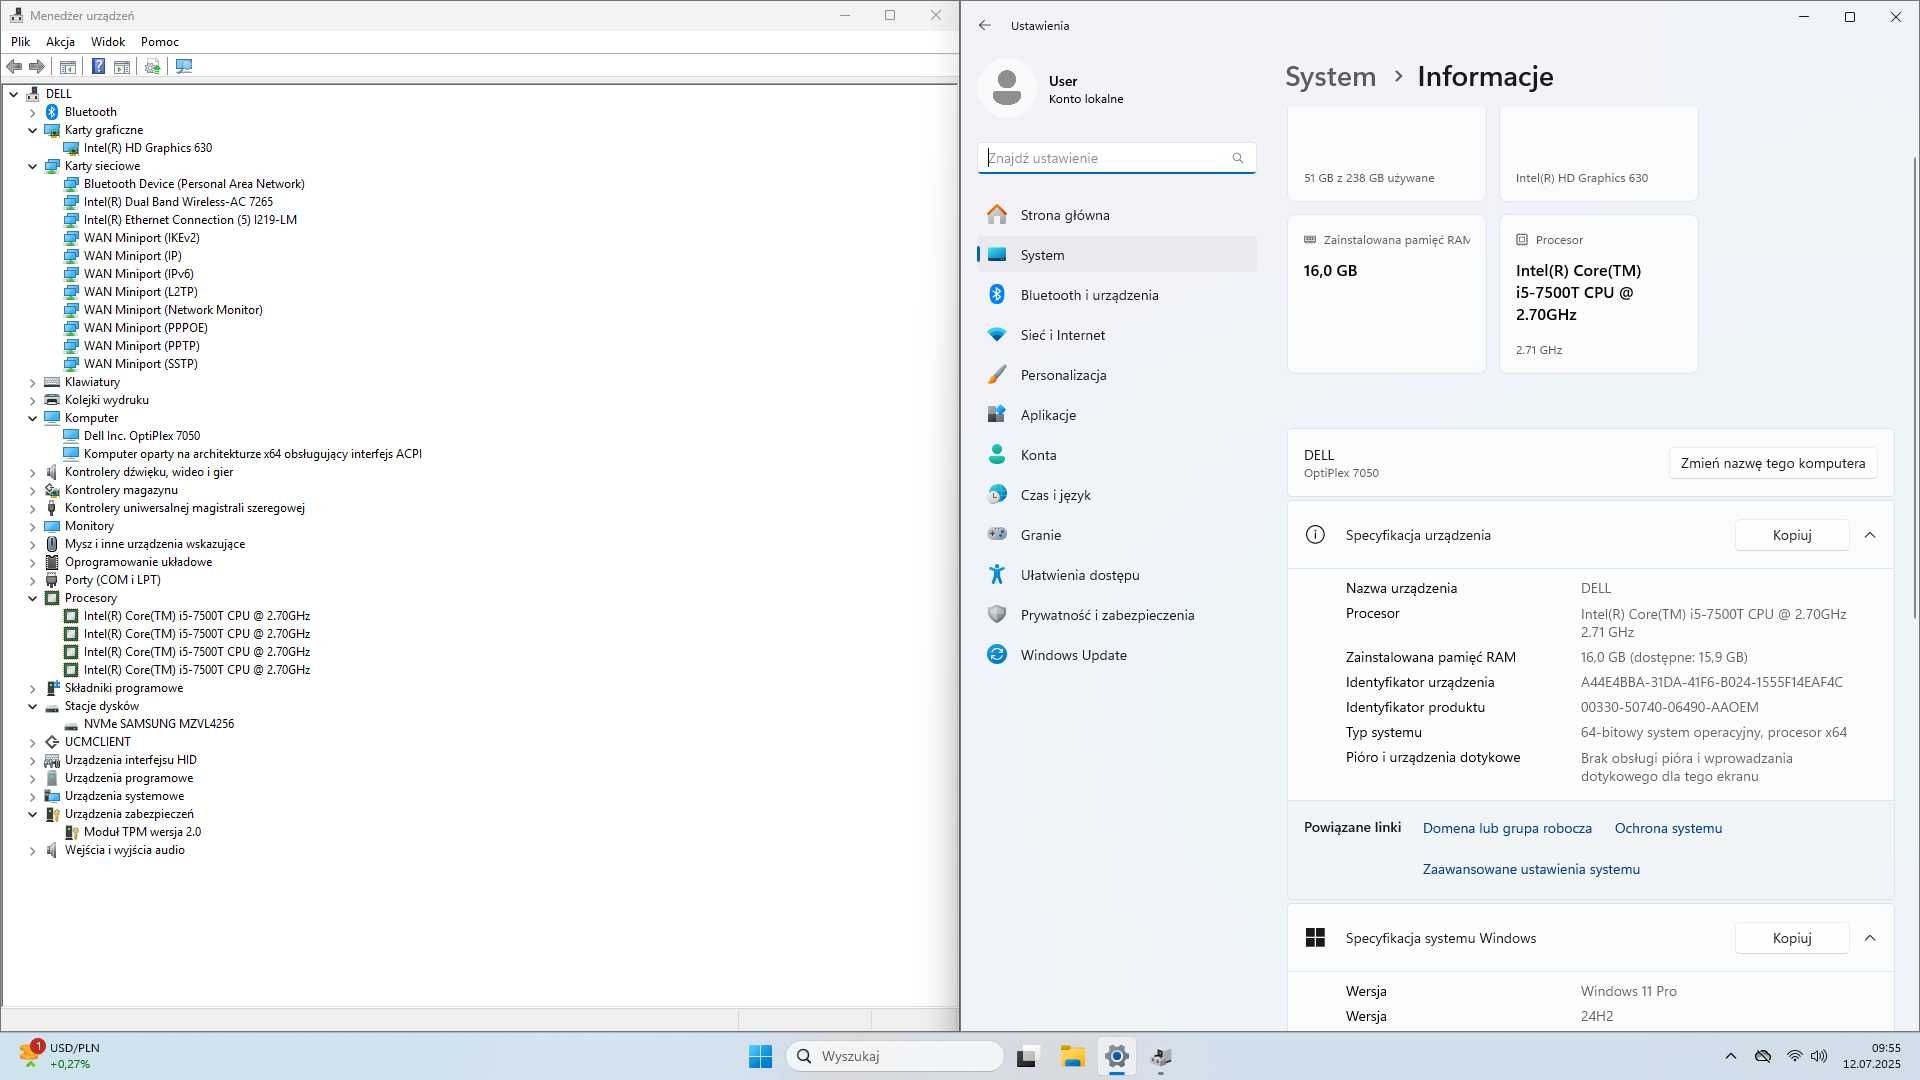Open the Akcja menu
The image size is (1920, 1080).
pos(60,42)
